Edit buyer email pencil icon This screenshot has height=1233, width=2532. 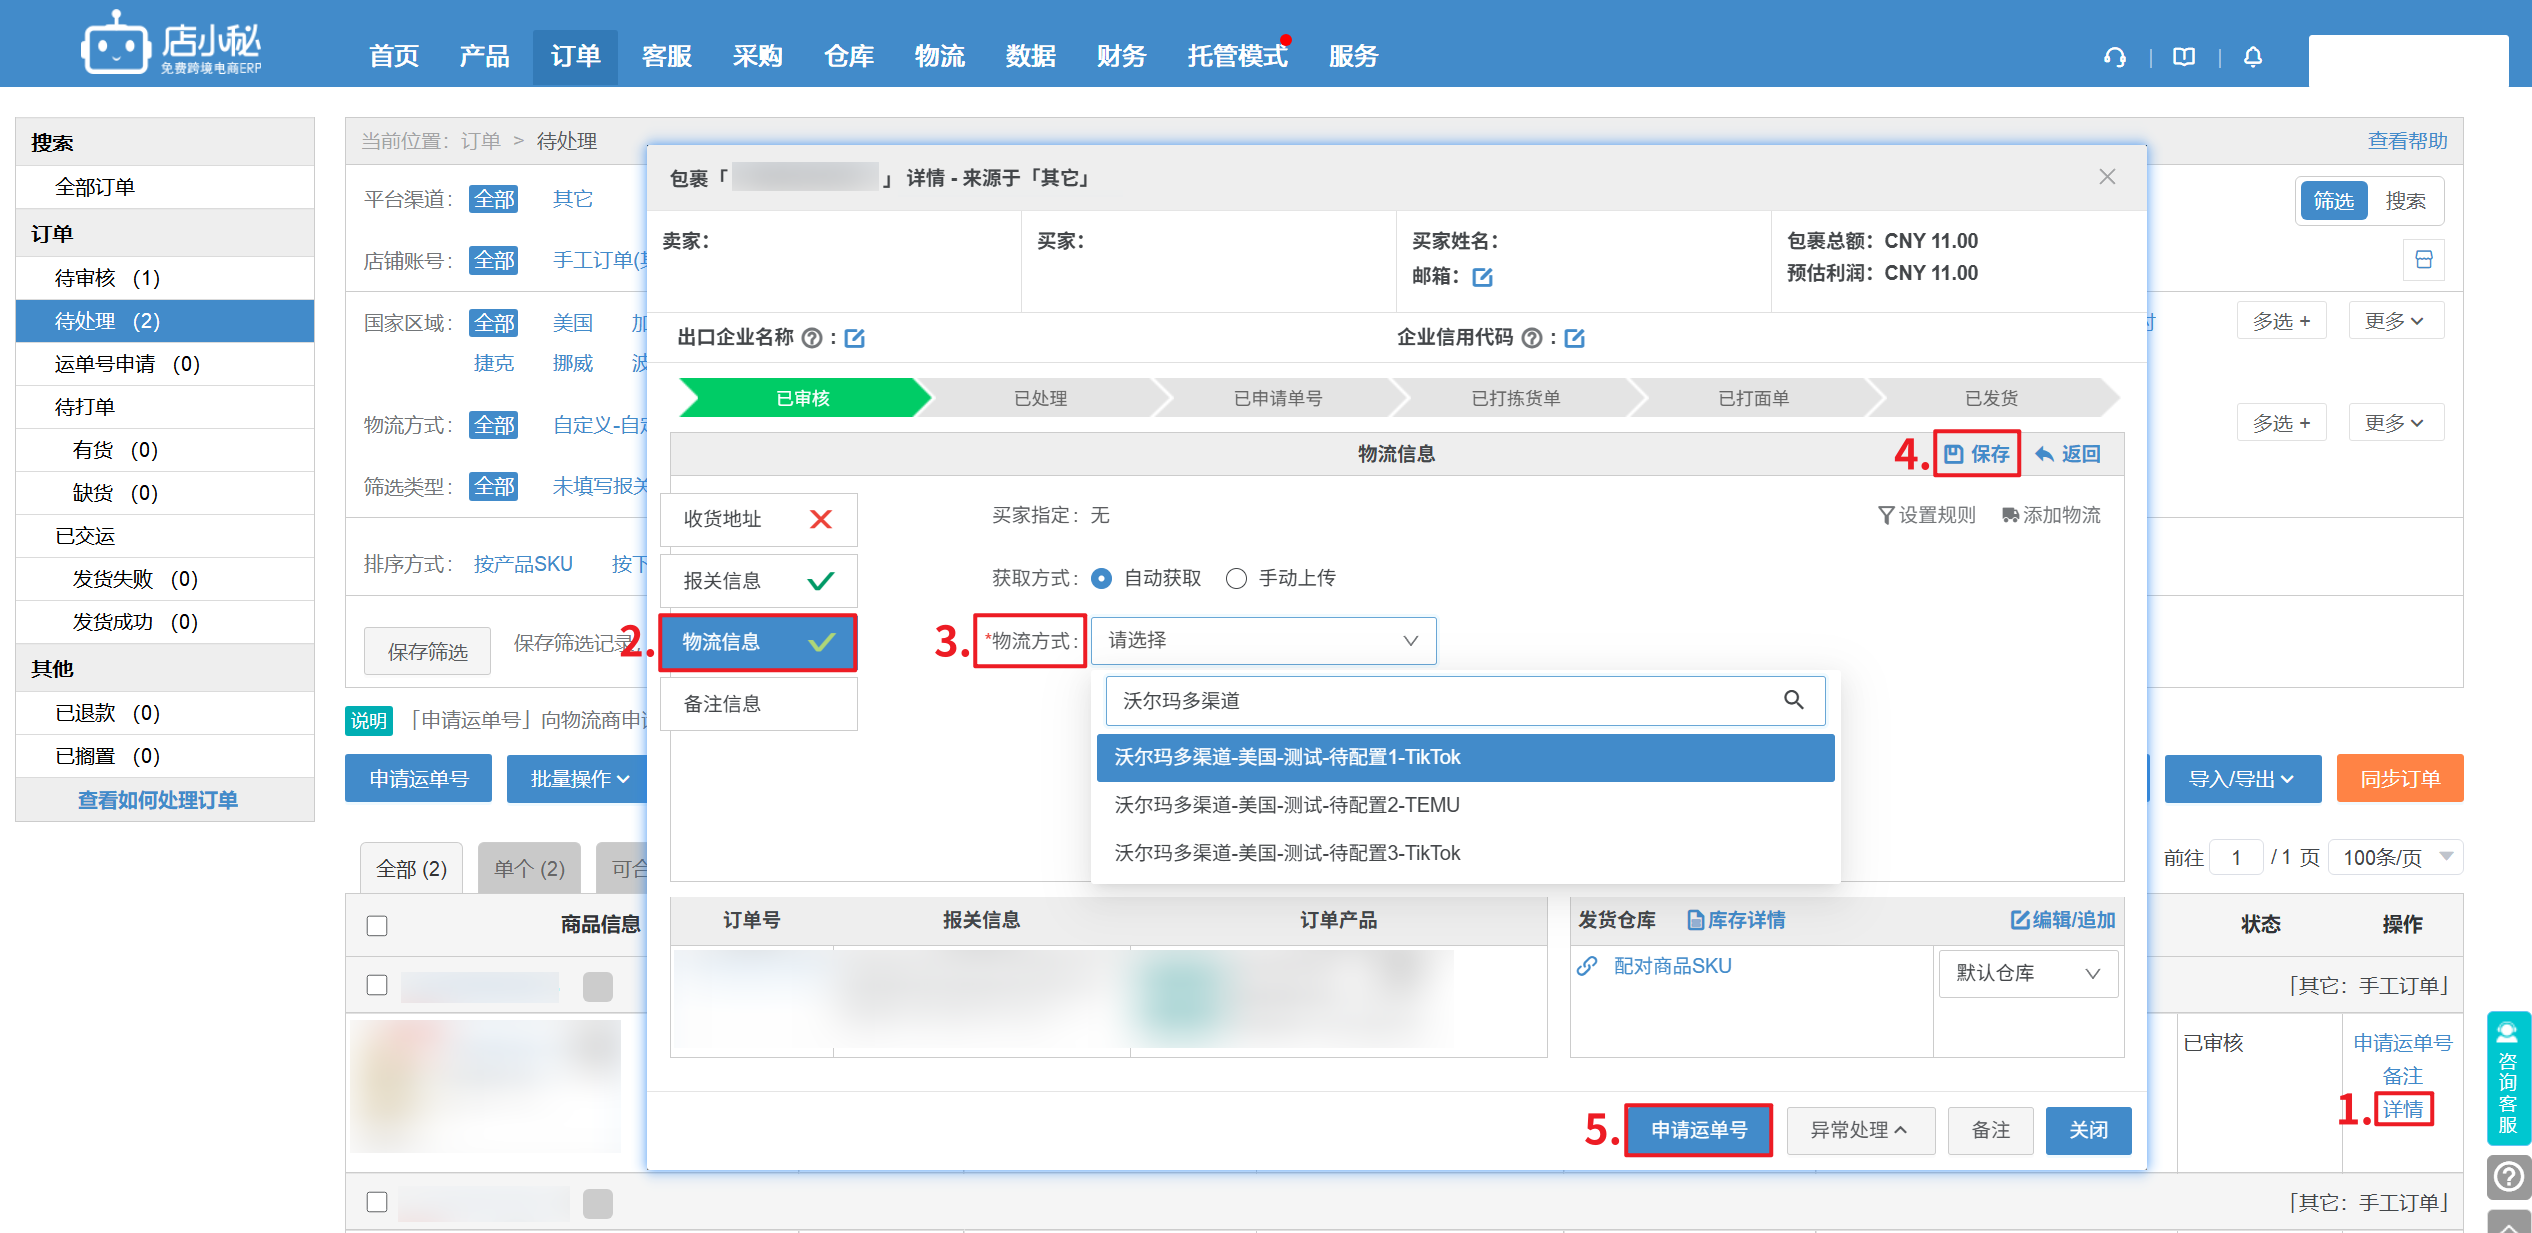coord(1482,277)
